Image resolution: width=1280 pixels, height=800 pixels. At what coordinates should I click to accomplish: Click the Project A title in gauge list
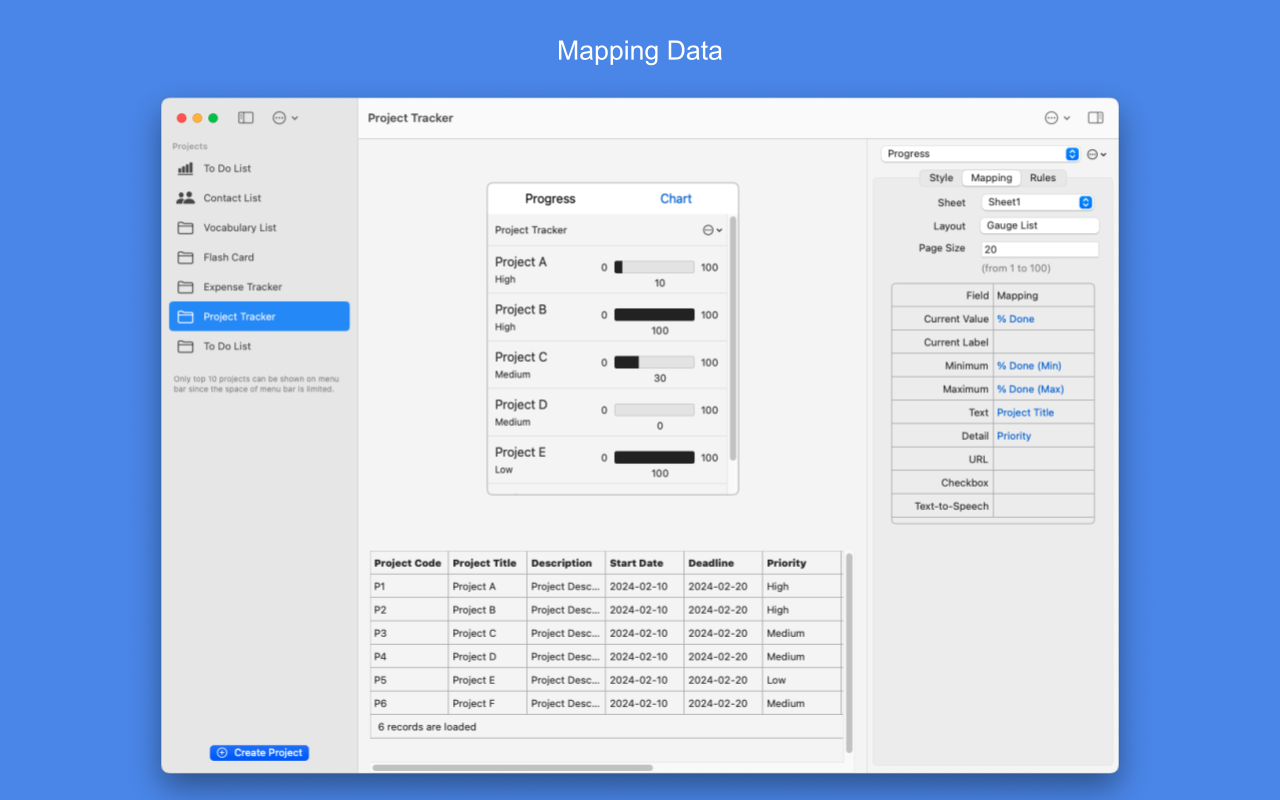pos(521,262)
